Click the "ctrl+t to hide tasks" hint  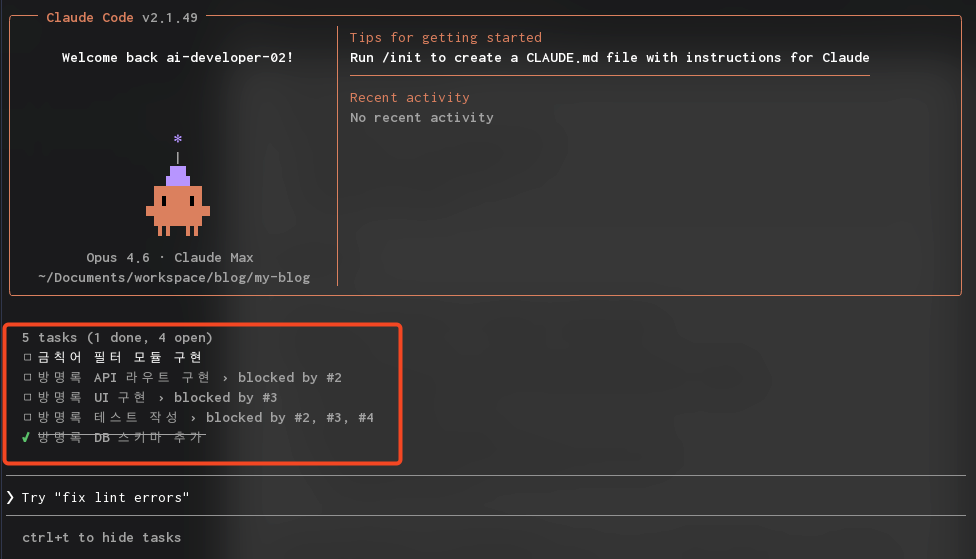click(x=101, y=537)
